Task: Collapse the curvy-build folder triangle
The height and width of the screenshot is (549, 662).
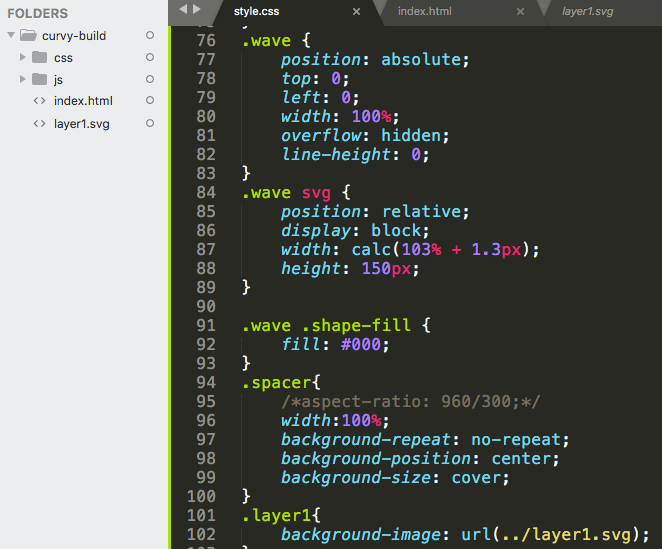Action: [x=11, y=35]
